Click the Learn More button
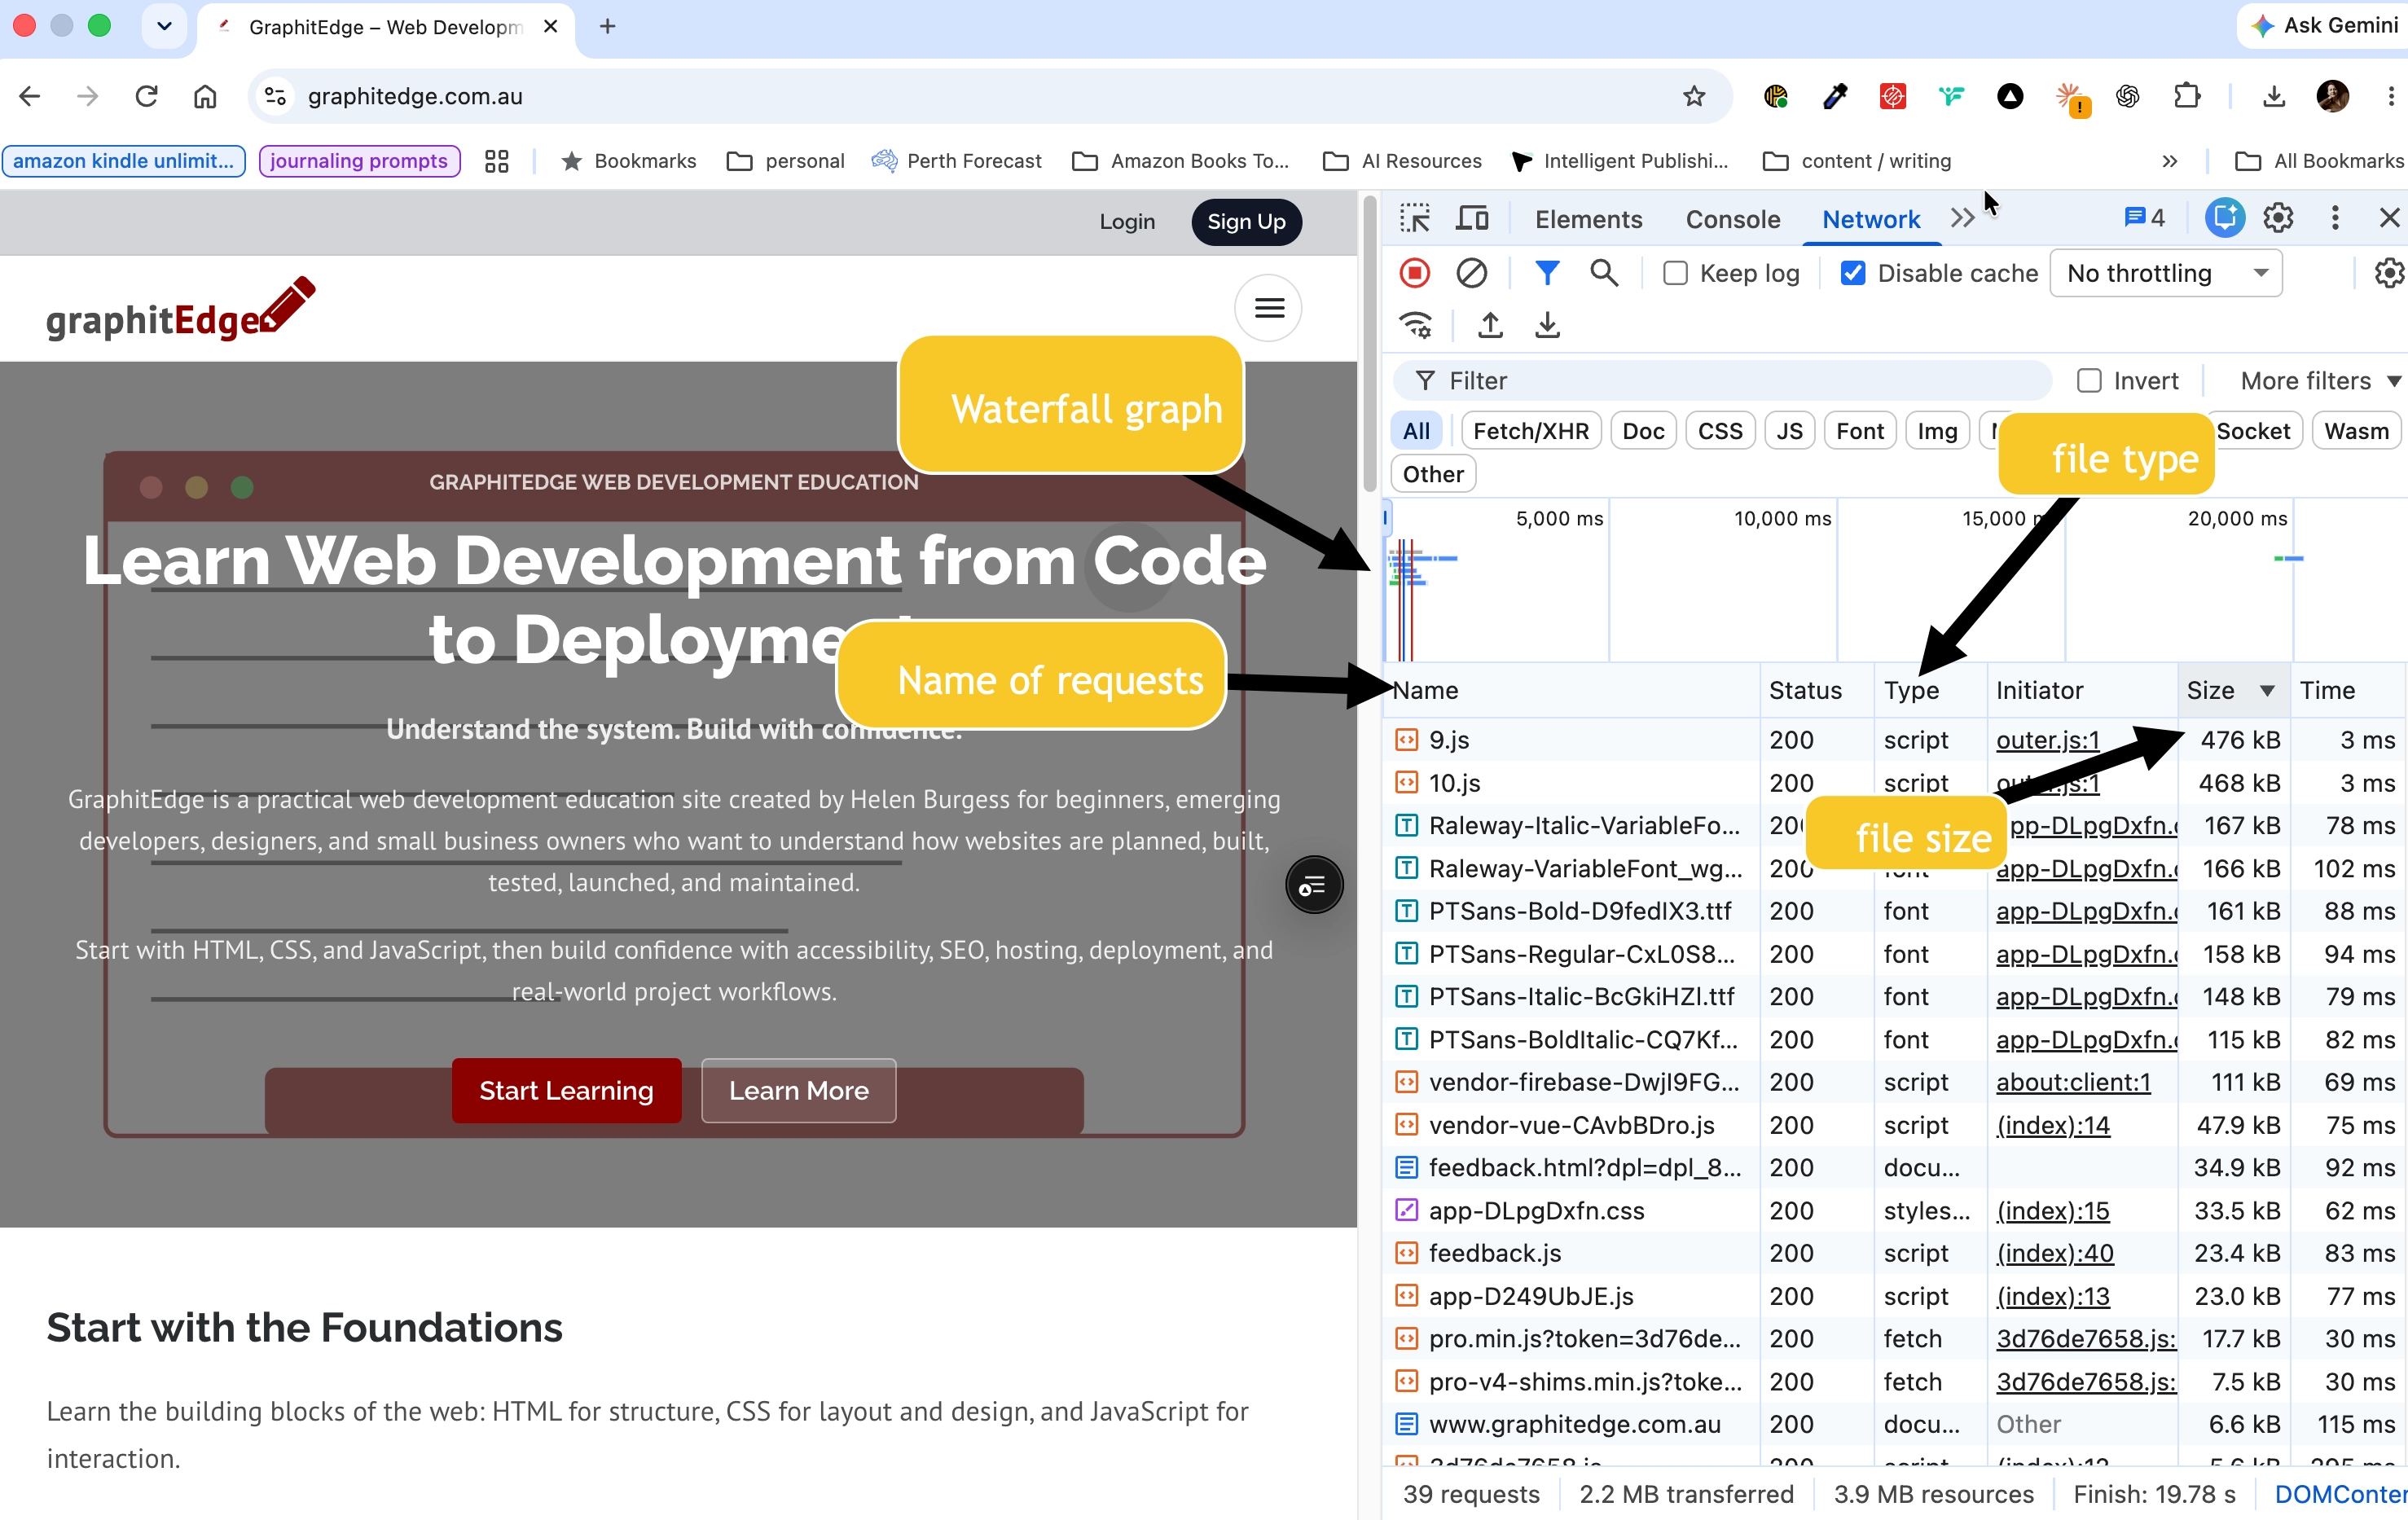2408x1520 pixels. pos(798,1090)
